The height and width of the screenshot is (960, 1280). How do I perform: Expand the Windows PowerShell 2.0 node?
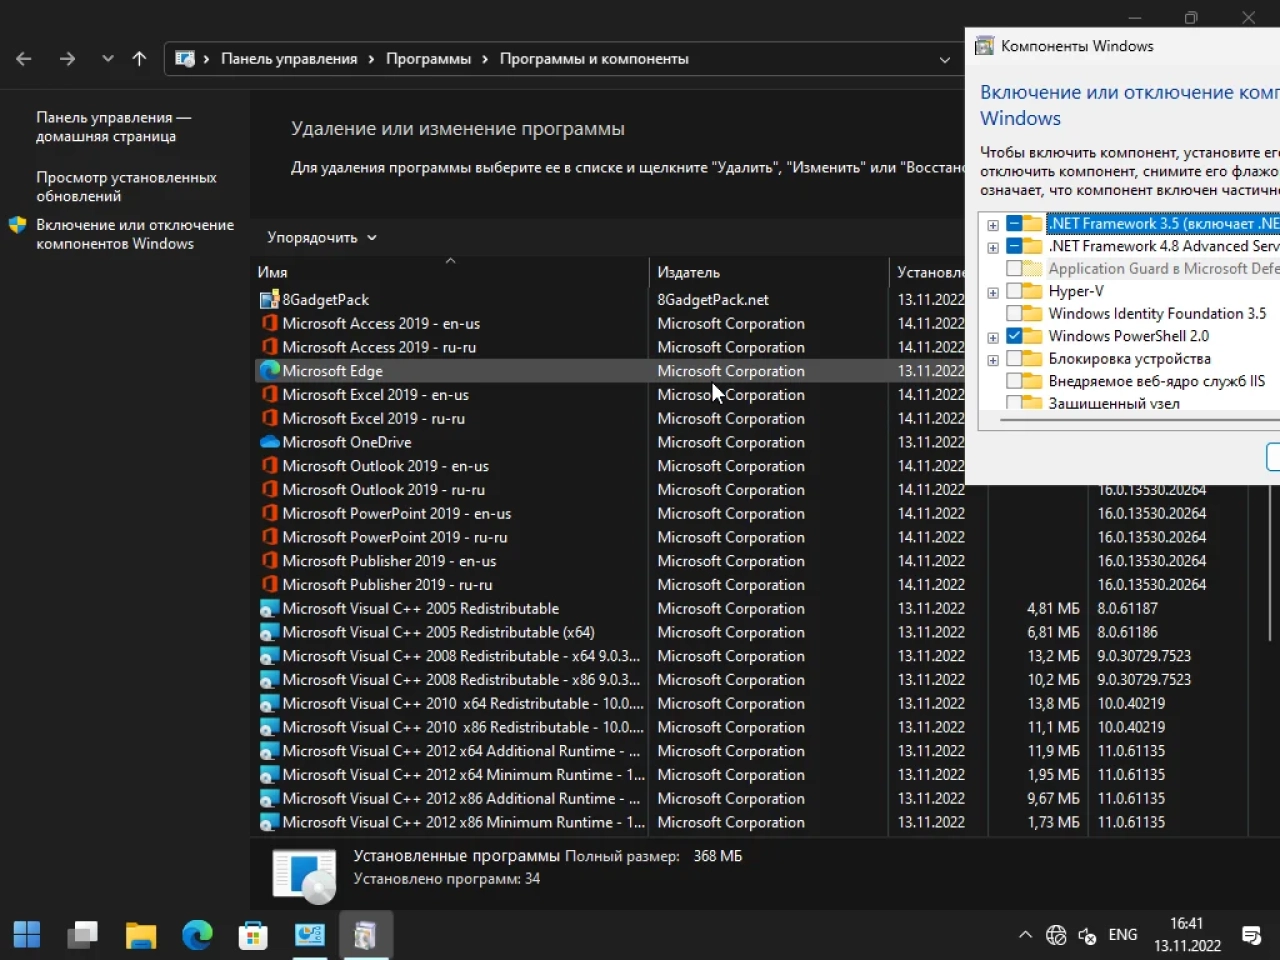point(993,338)
